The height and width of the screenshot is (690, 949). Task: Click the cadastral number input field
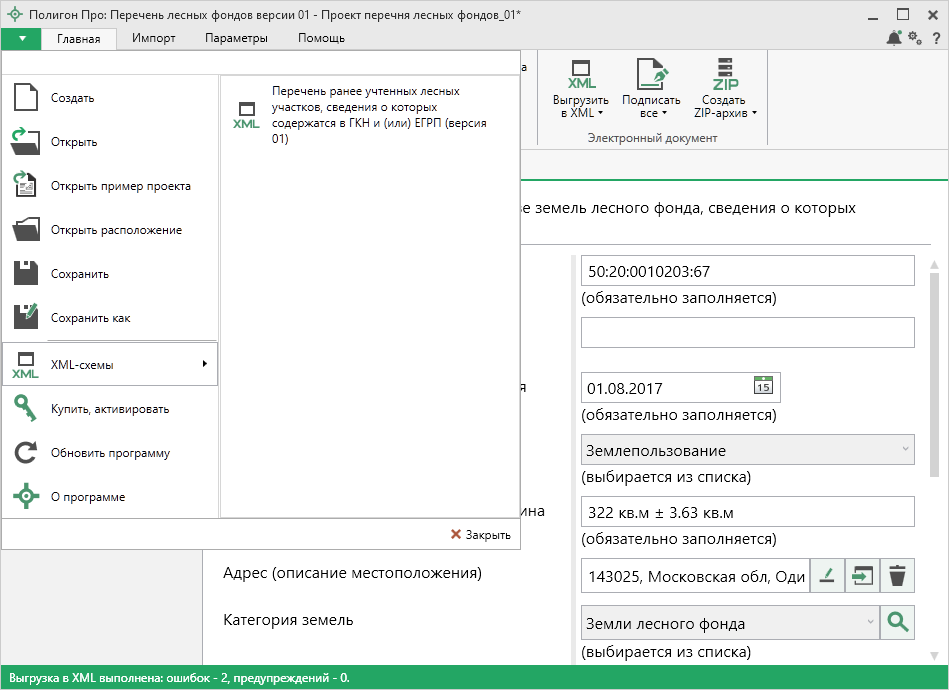click(747, 271)
